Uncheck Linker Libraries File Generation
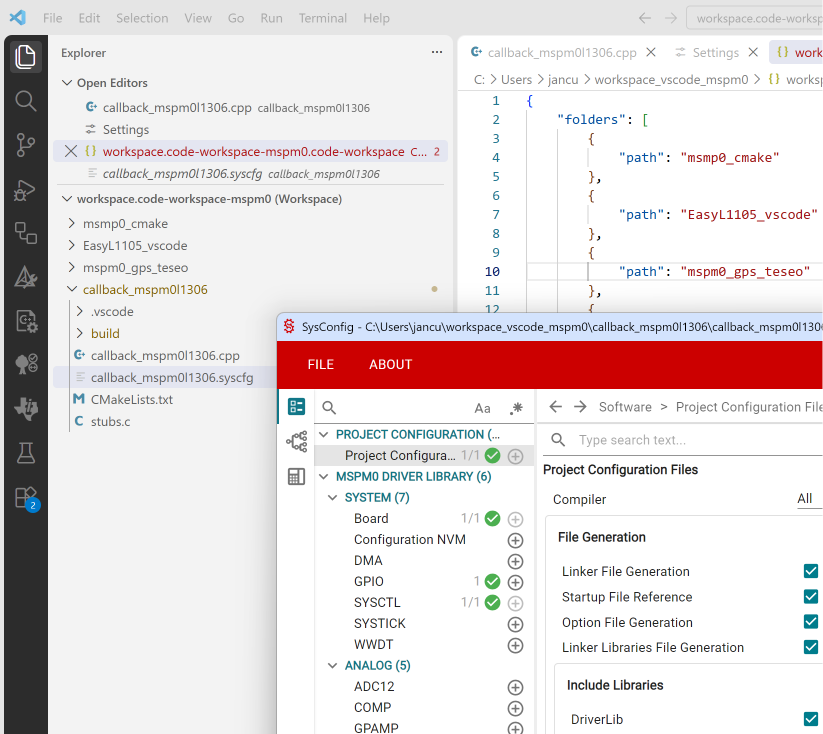The image size is (823, 734). [811, 647]
